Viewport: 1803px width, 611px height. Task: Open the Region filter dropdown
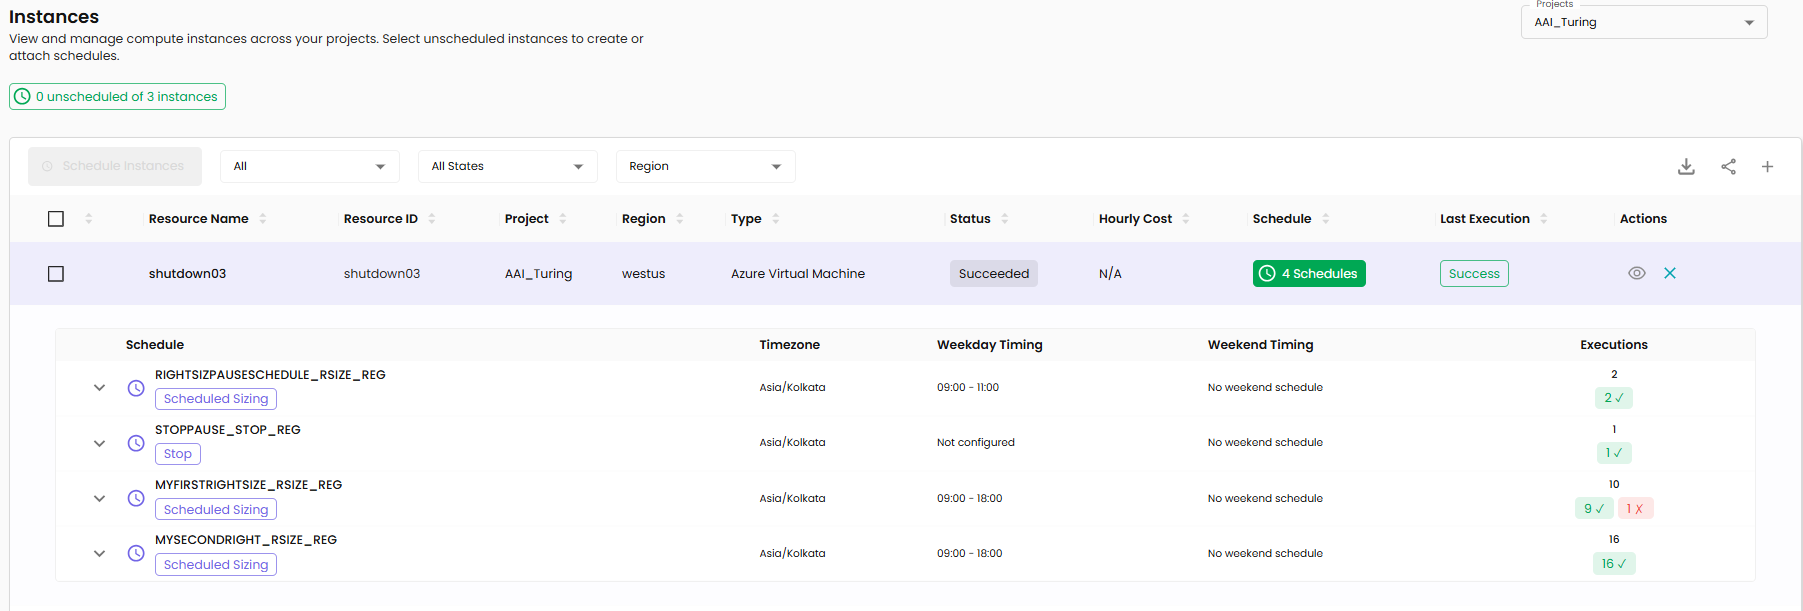(x=706, y=167)
